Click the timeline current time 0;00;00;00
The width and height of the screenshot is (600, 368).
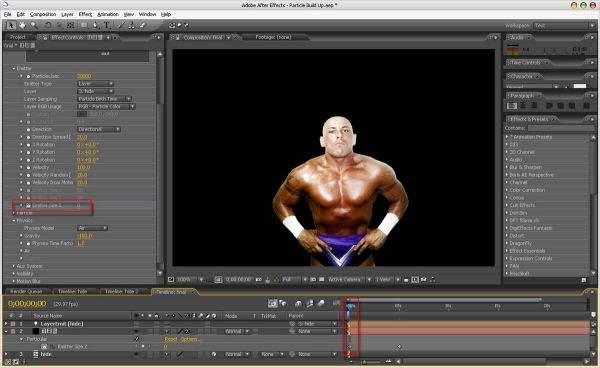point(27,304)
